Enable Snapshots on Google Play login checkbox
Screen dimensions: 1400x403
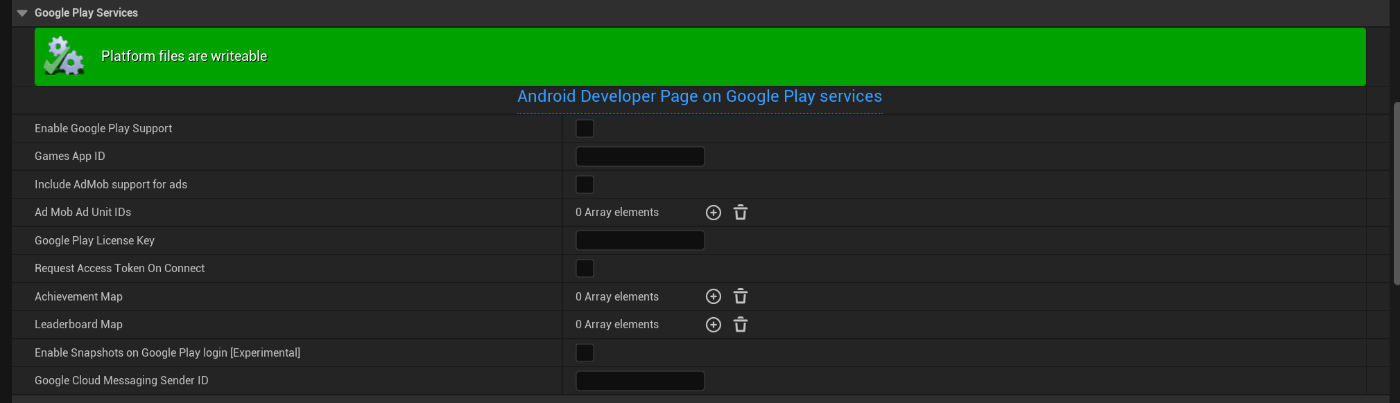click(x=585, y=352)
